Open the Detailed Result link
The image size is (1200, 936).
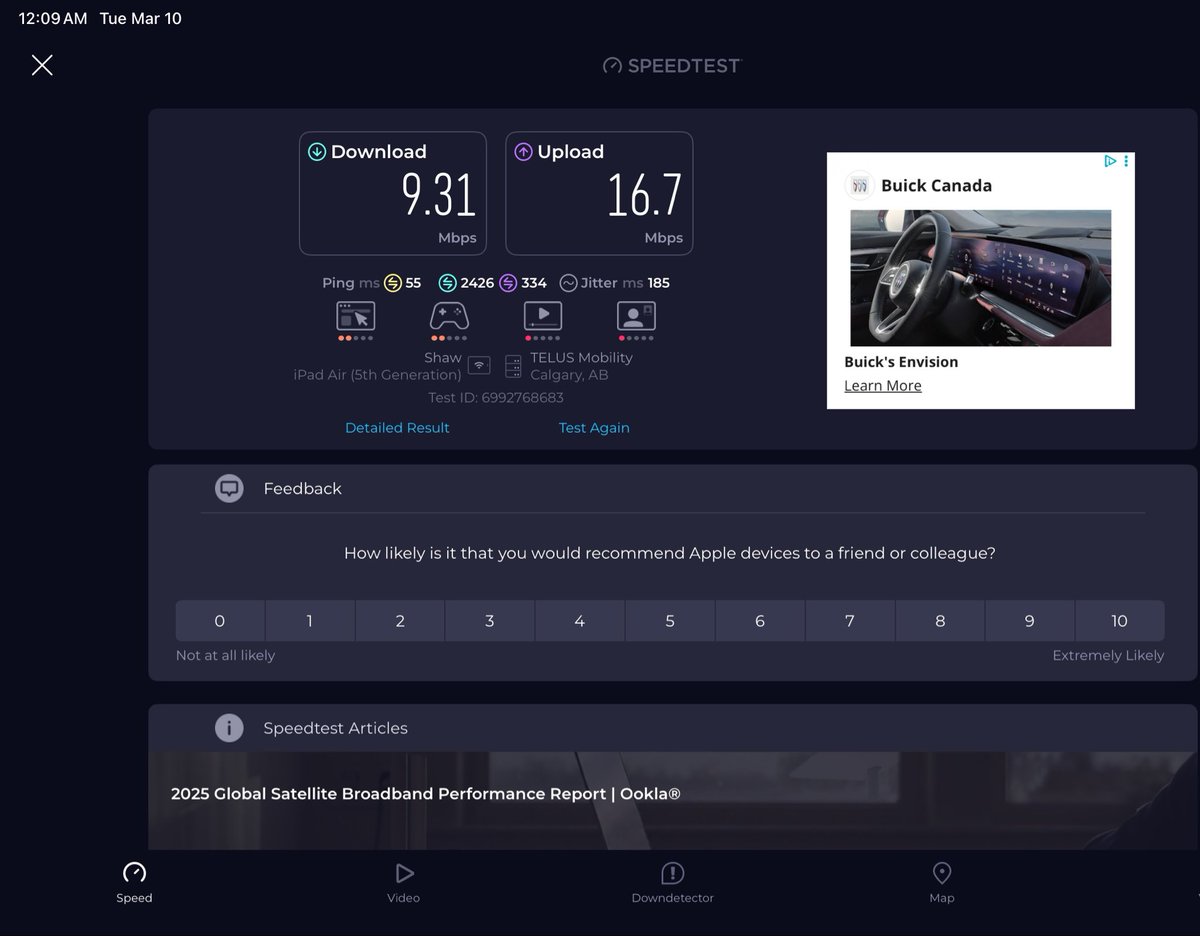397,427
